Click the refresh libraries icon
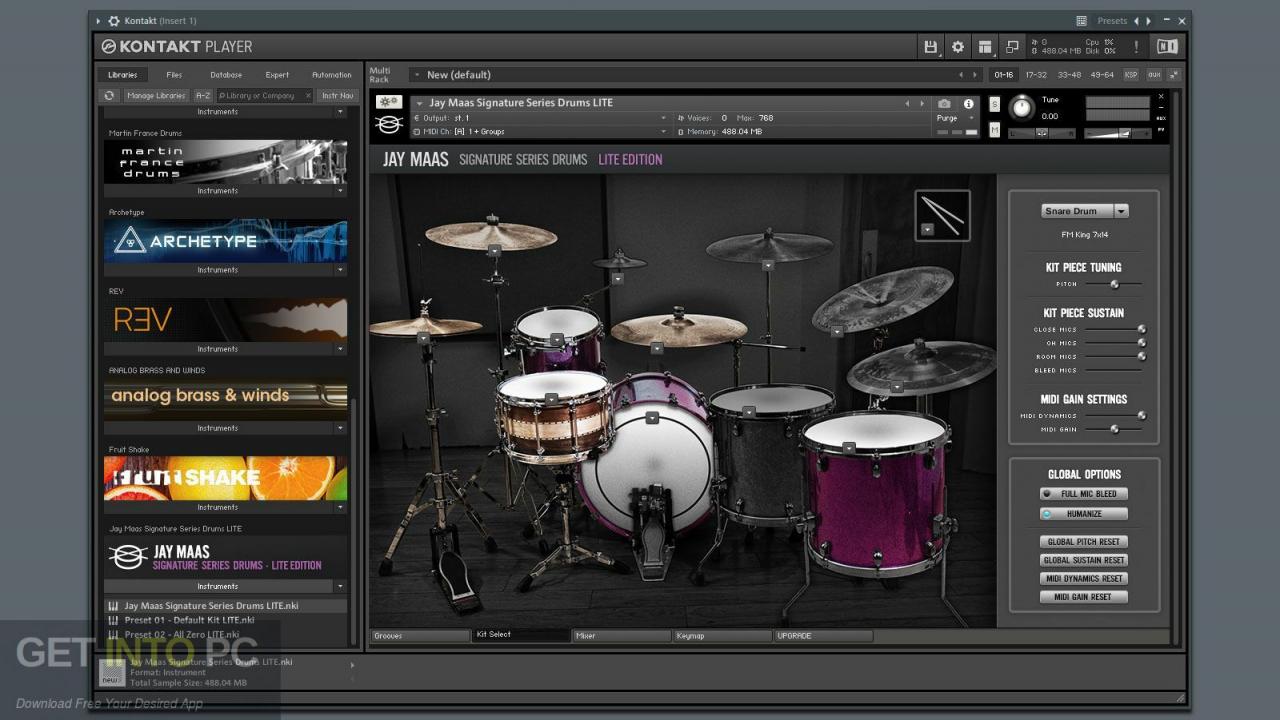The image size is (1280, 720). coord(110,95)
